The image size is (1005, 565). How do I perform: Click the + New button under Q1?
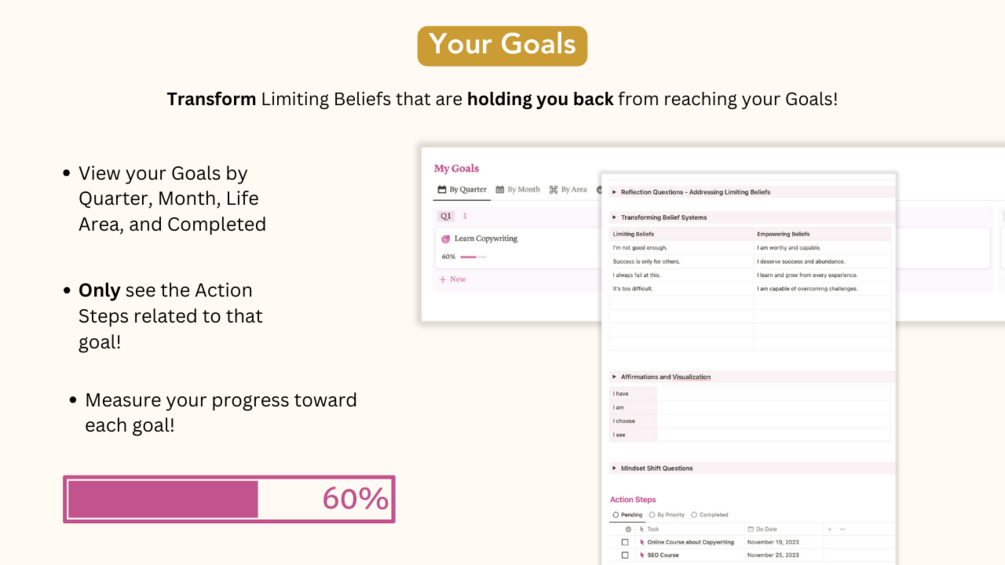click(453, 280)
